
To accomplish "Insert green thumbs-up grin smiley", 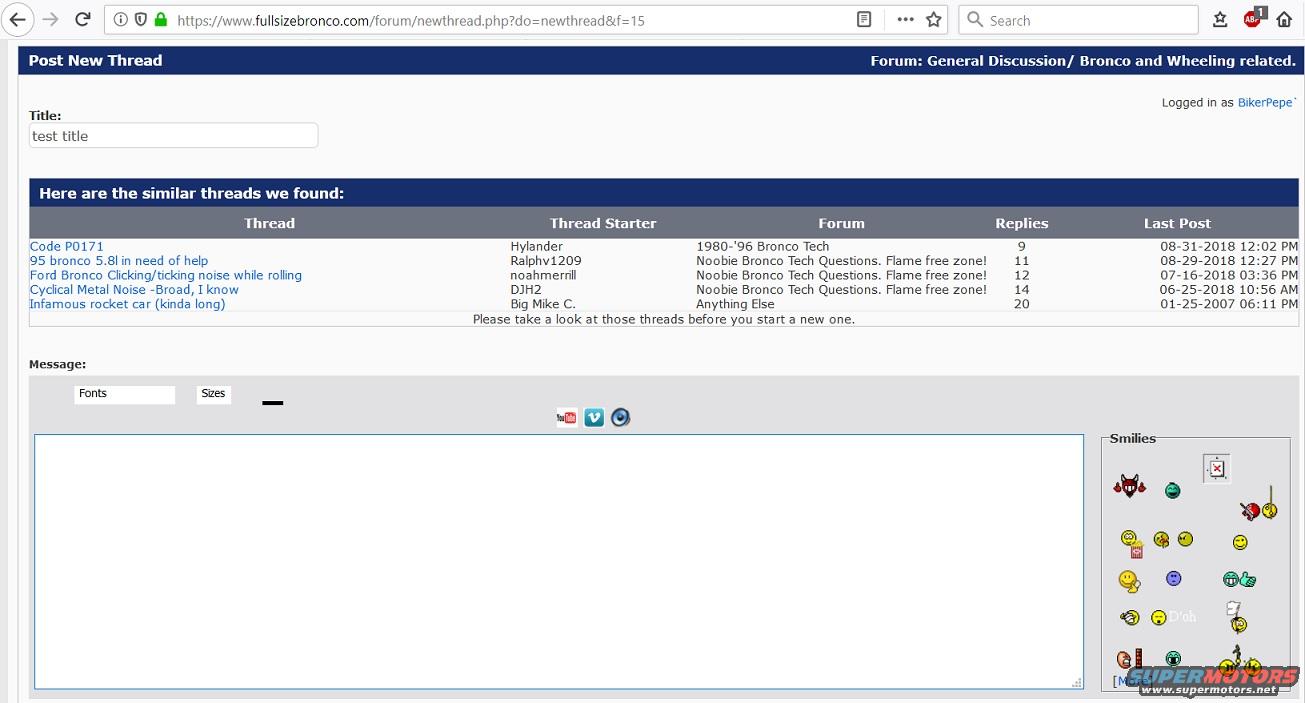I will [1239, 579].
